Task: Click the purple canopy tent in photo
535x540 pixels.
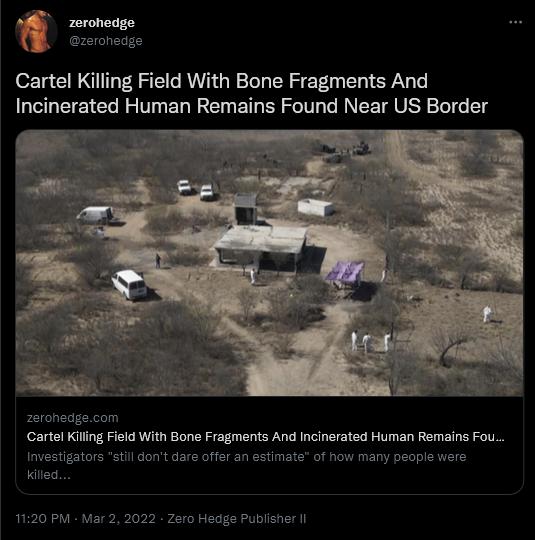Action: click(345, 272)
